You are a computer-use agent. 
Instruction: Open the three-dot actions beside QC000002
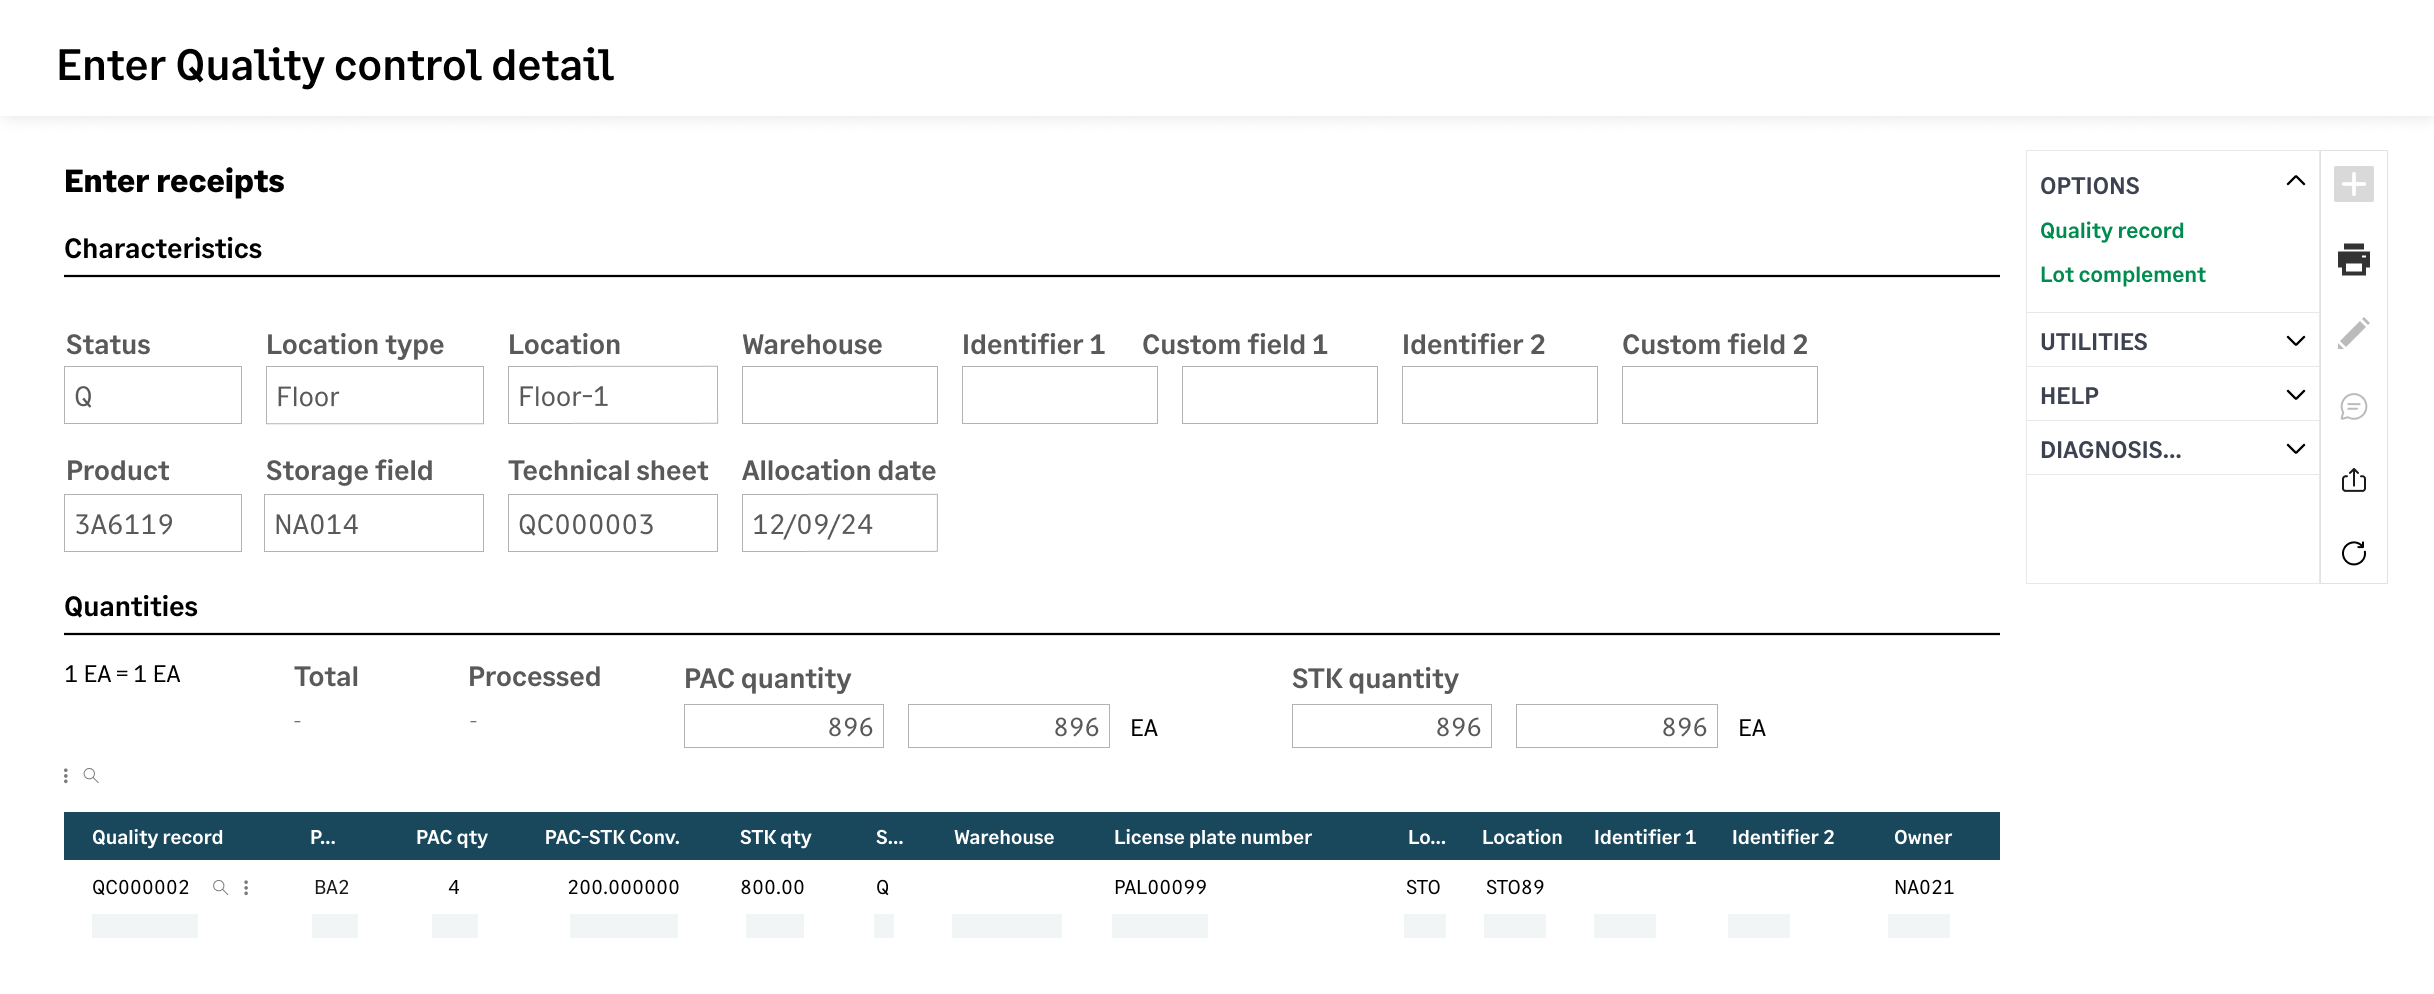[x=246, y=887]
